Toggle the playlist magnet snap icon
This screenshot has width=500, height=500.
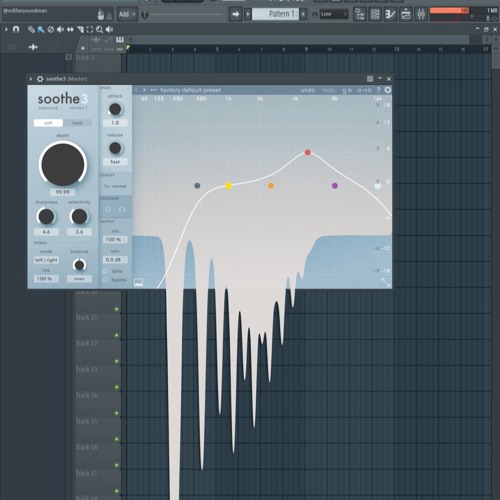[x=16, y=29]
